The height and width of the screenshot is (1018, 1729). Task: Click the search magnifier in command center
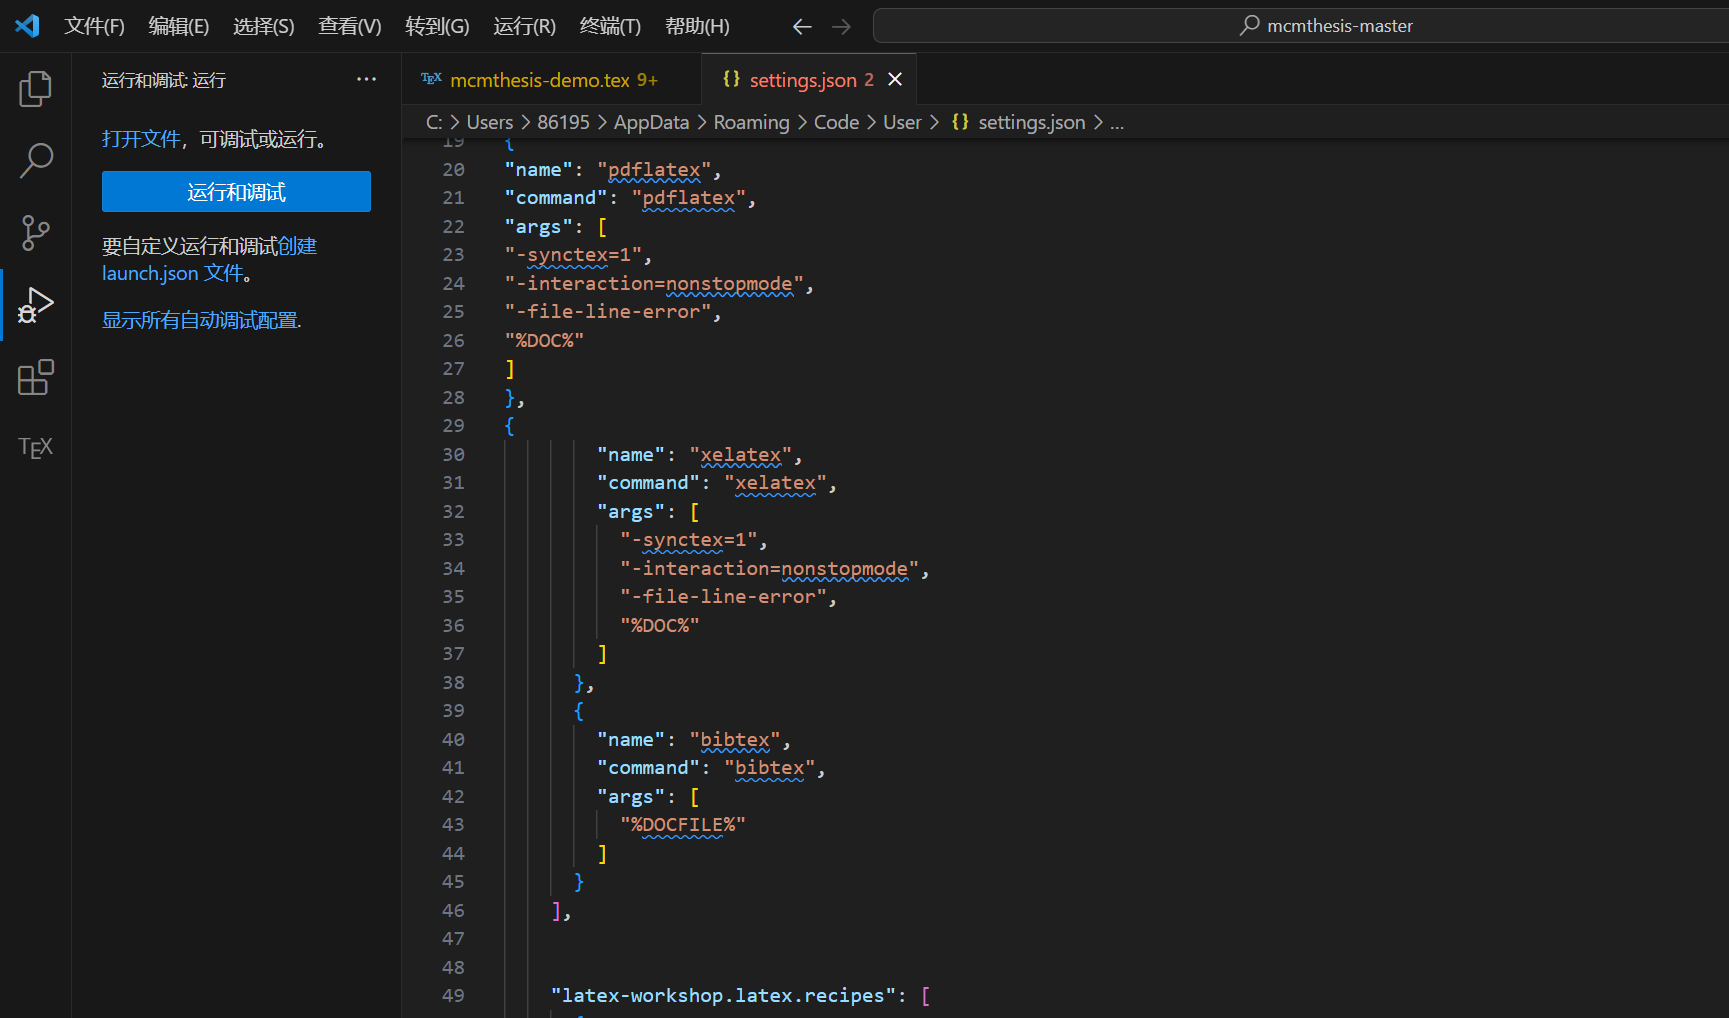[x=1249, y=26]
